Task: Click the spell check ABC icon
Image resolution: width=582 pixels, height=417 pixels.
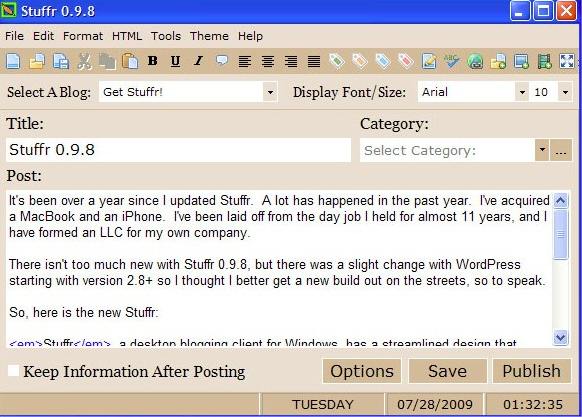Action: (x=452, y=61)
